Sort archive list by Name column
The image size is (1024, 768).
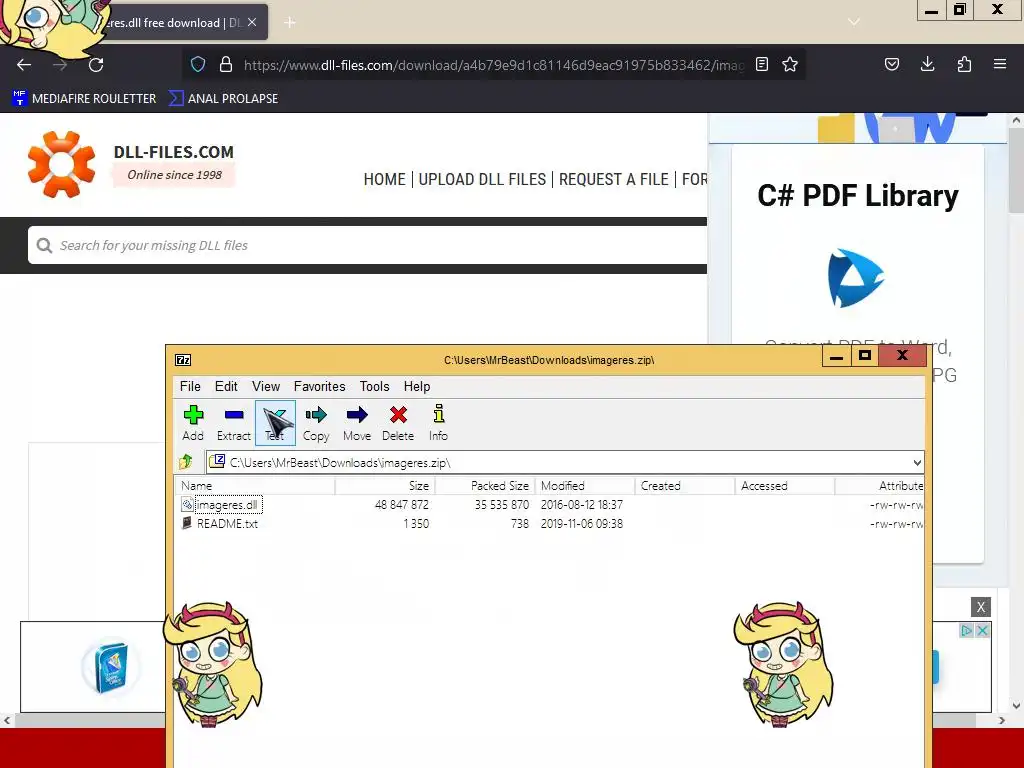(x=255, y=486)
